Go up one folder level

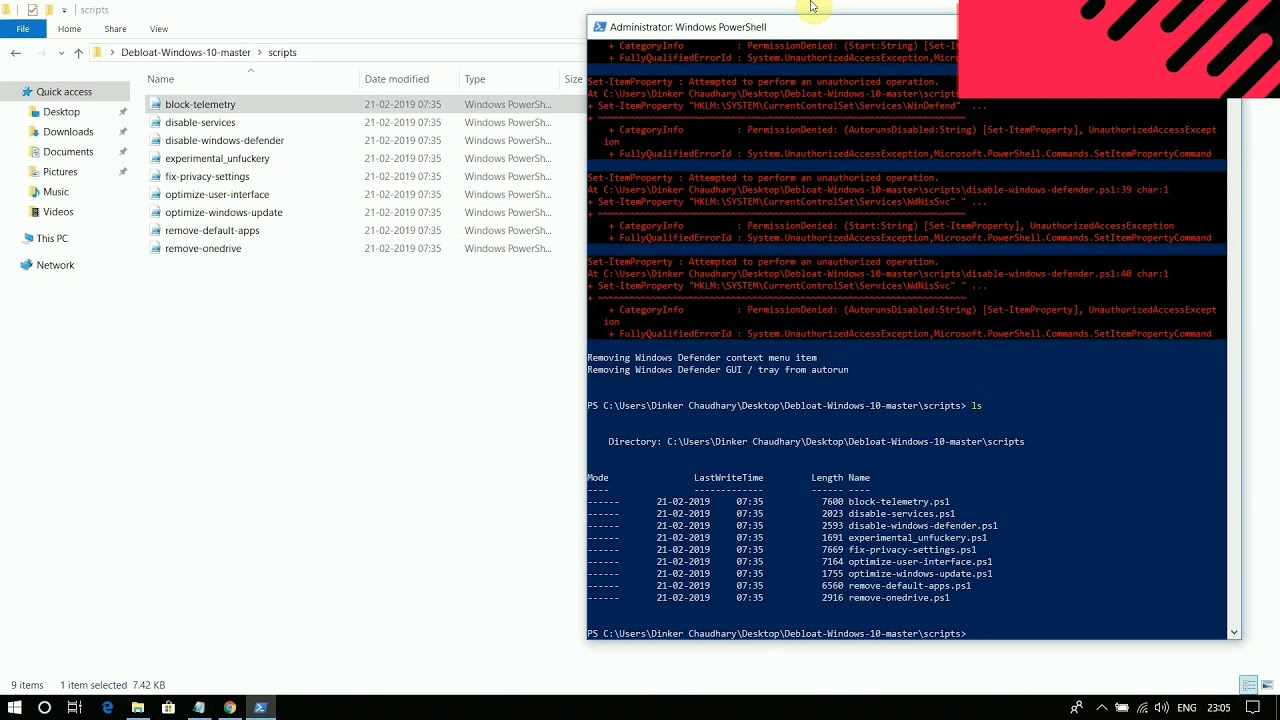pos(78,53)
